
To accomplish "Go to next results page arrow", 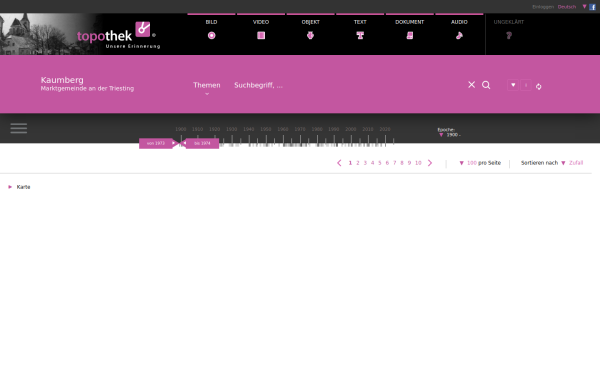I will pos(430,163).
